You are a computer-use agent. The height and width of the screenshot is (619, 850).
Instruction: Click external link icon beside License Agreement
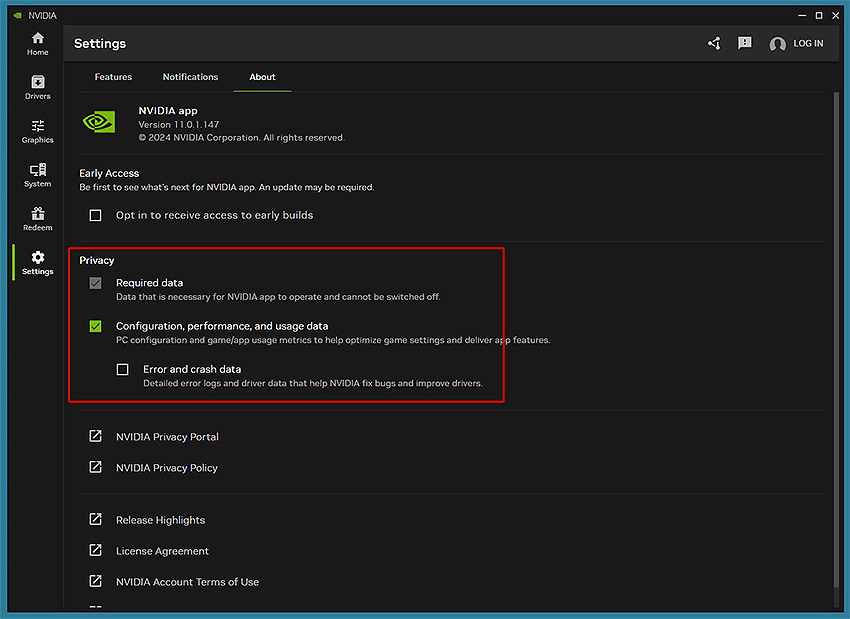click(95, 550)
